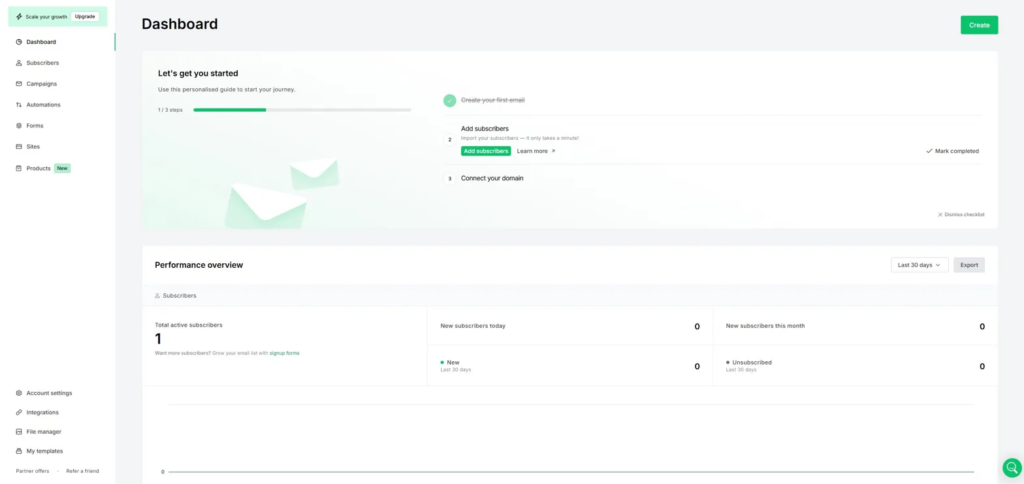Click the Subscribers person icon in sidebar
Screen dimensions: 1024x484
(19, 63)
